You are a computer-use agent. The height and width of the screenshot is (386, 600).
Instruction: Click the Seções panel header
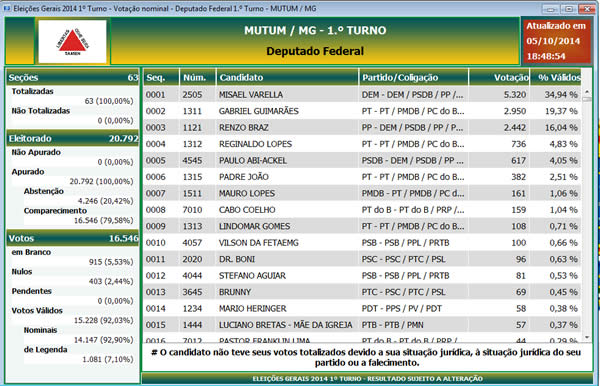73,77
